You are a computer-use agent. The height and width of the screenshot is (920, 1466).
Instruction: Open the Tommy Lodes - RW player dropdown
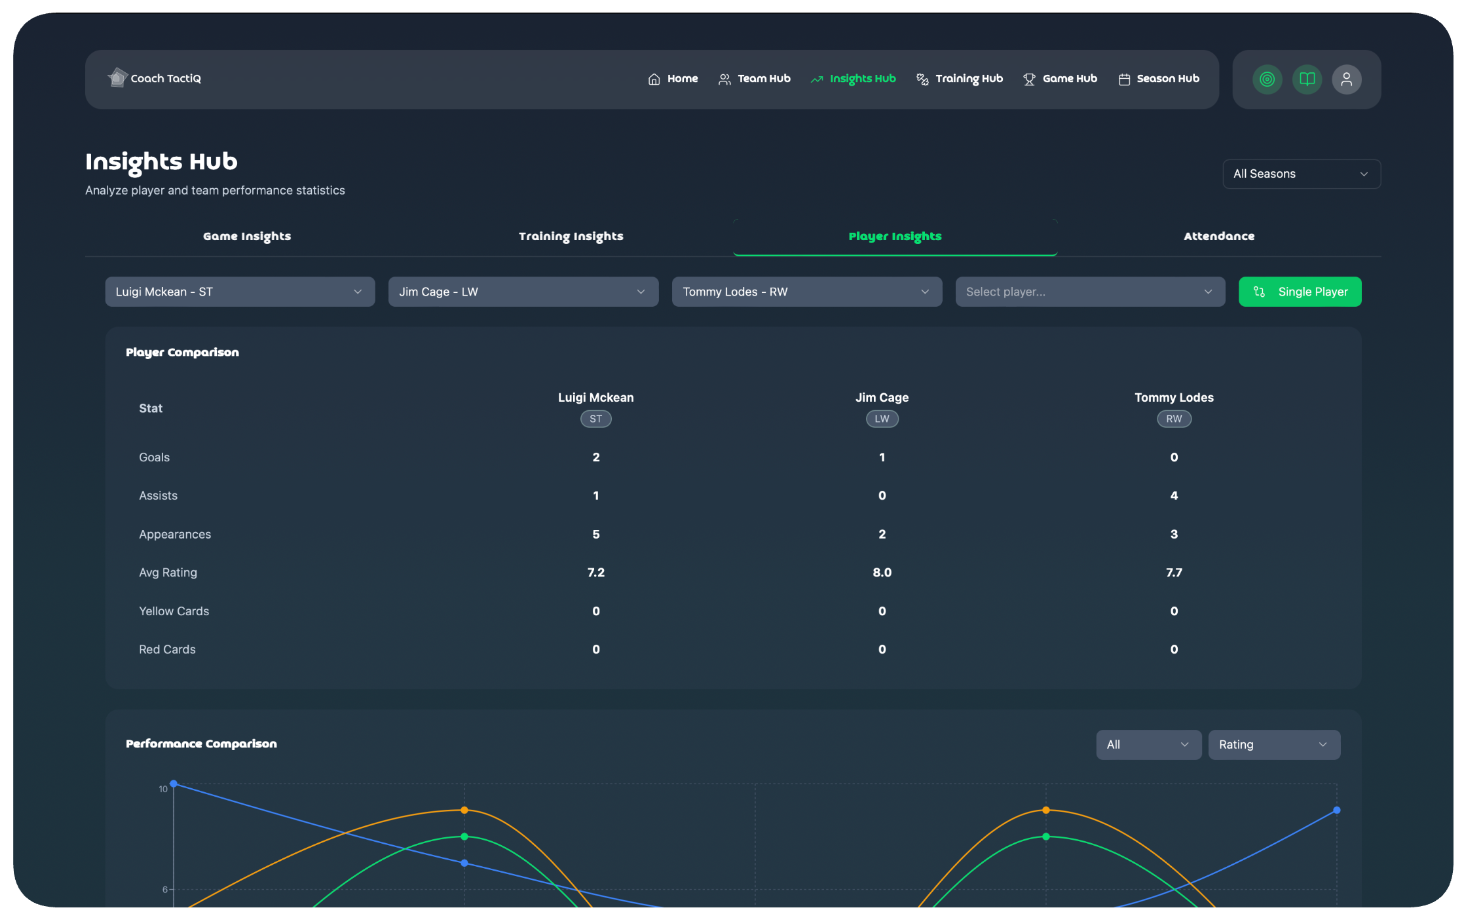(807, 292)
